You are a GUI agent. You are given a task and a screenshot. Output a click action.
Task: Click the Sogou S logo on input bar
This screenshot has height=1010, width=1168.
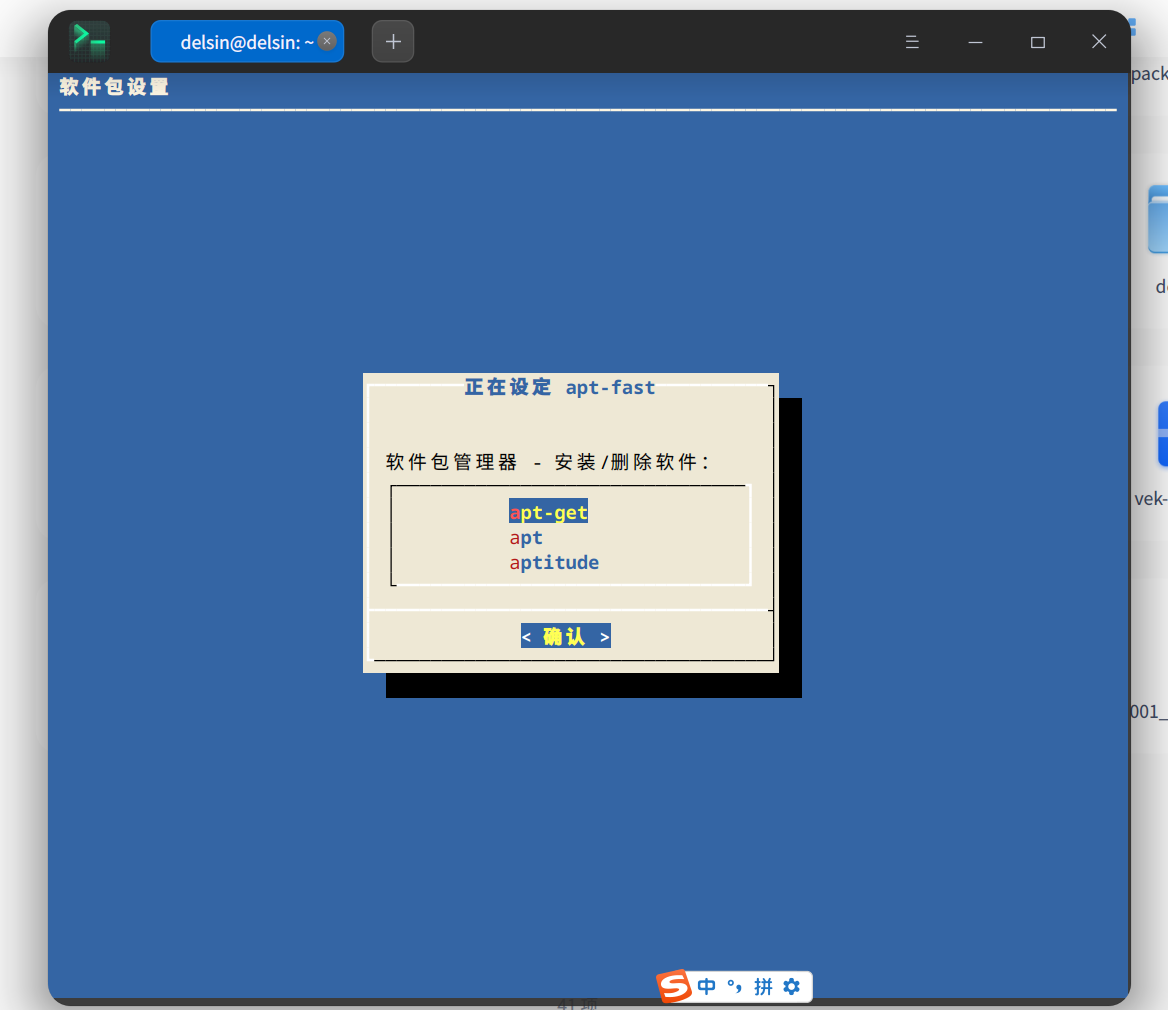(x=674, y=987)
